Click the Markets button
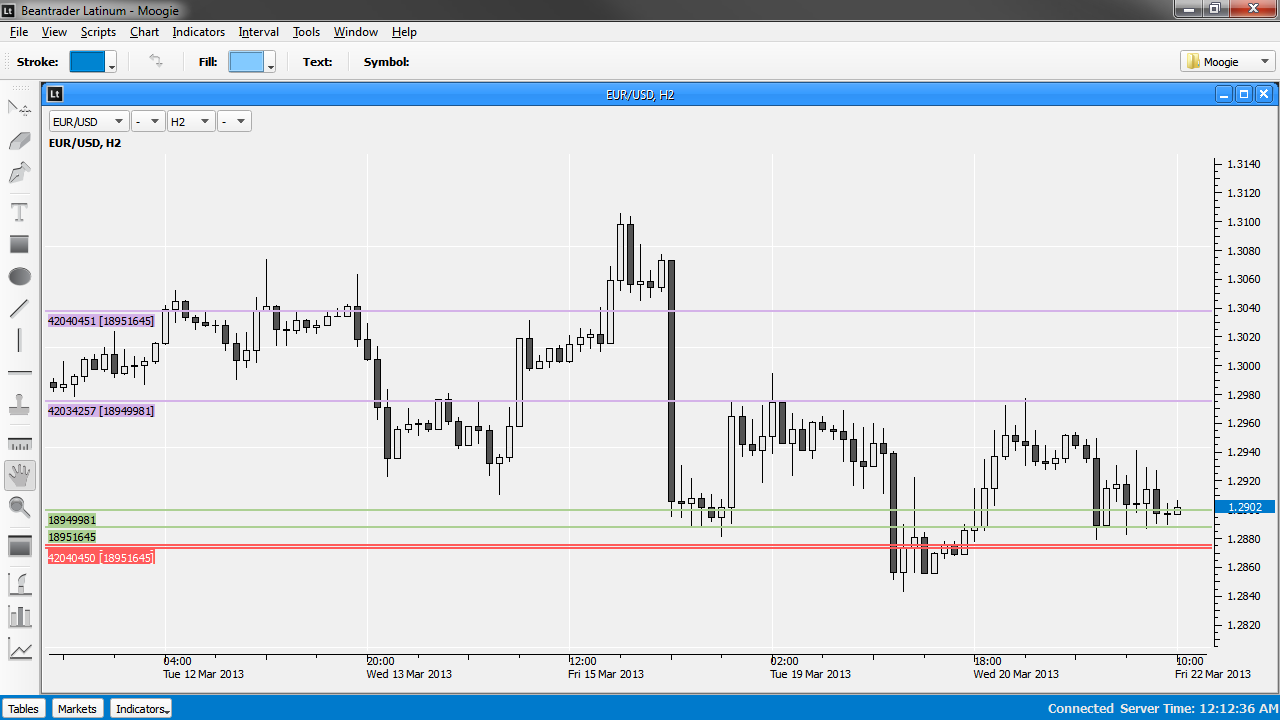The image size is (1280, 720). (77, 708)
